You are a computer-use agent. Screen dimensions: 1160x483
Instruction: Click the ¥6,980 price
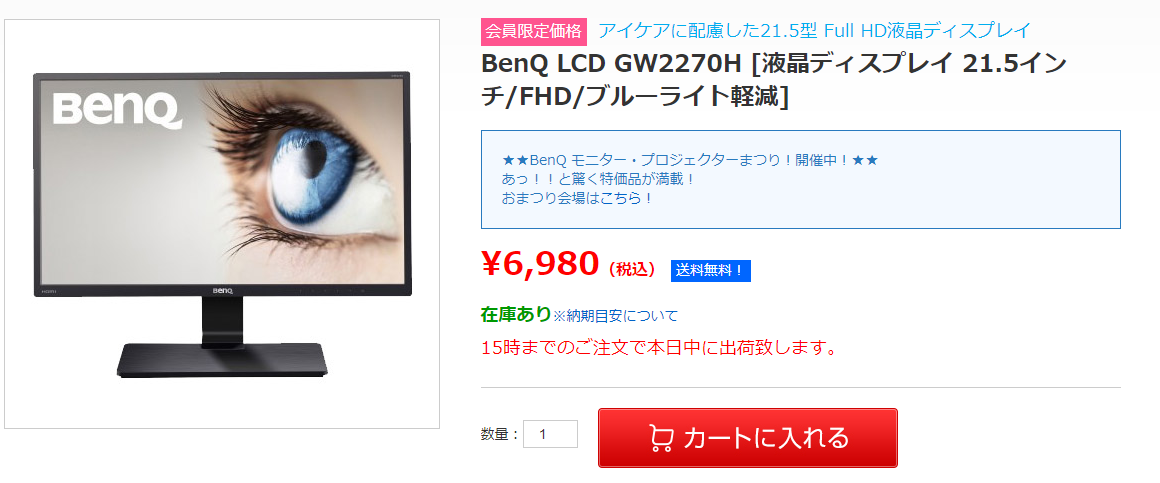tap(539, 263)
